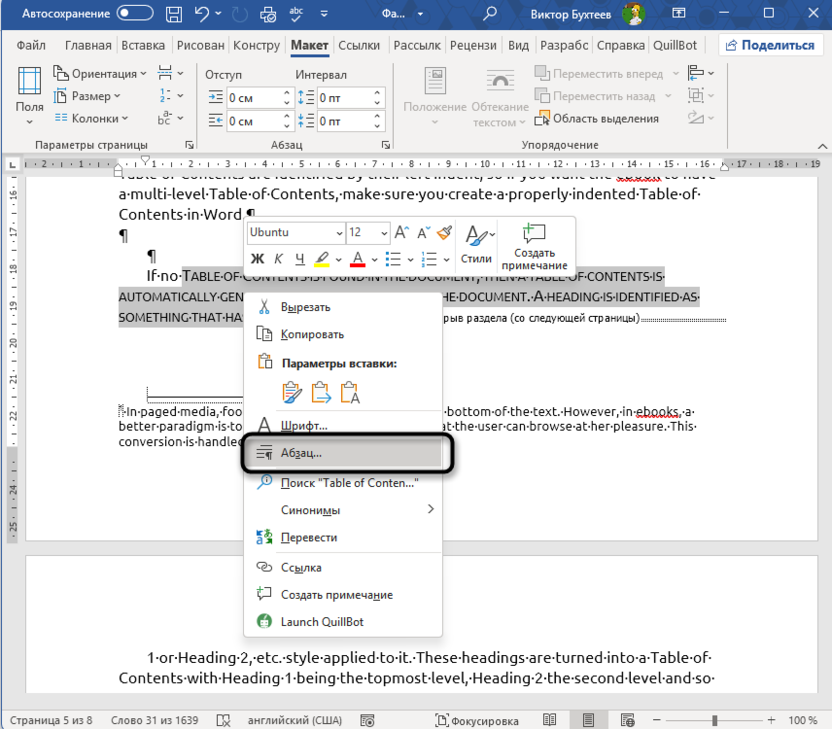Toggle italic with the К button

pos(278,260)
